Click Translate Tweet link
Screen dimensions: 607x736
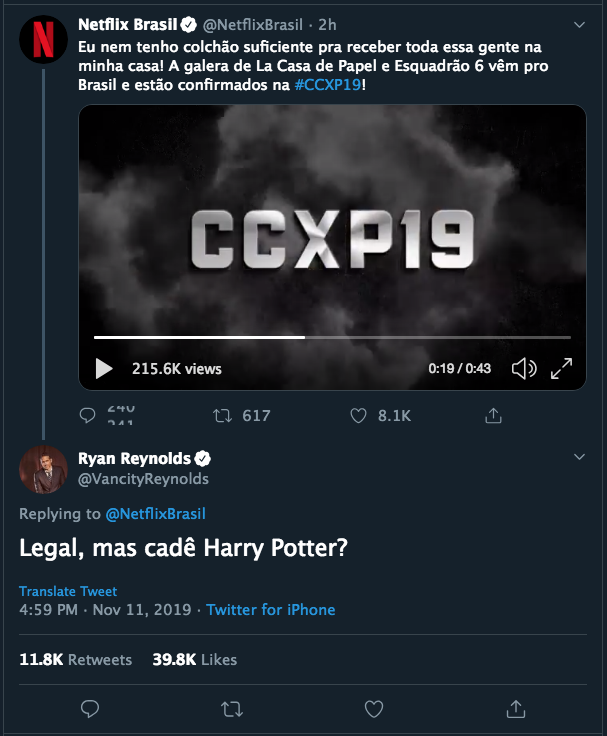[68, 591]
